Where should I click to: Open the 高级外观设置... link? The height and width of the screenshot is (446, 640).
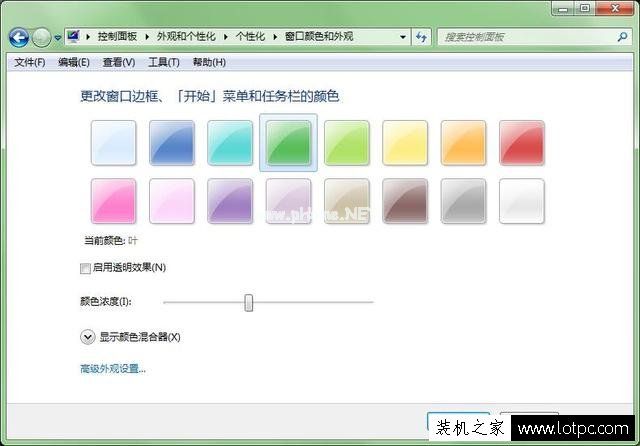(113, 369)
